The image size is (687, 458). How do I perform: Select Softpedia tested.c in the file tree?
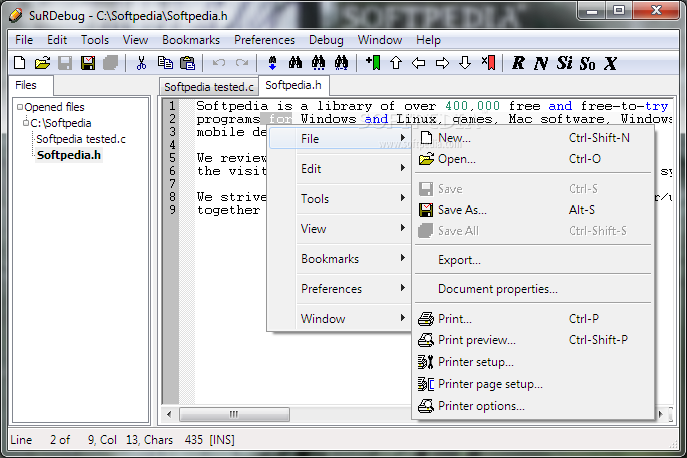81,139
